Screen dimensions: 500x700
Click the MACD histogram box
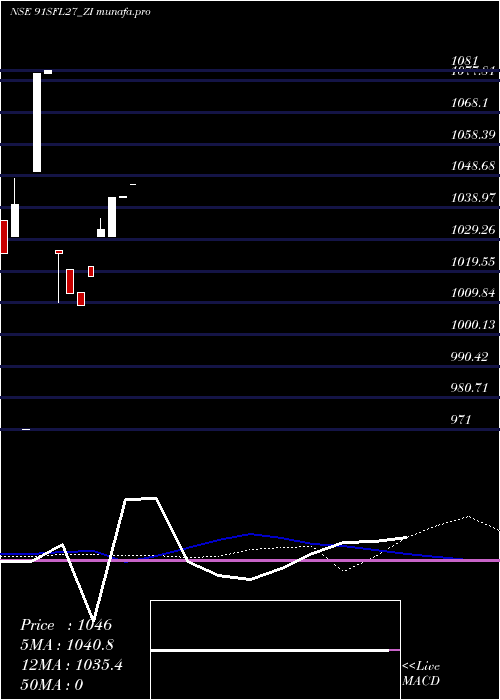point(275,650)
